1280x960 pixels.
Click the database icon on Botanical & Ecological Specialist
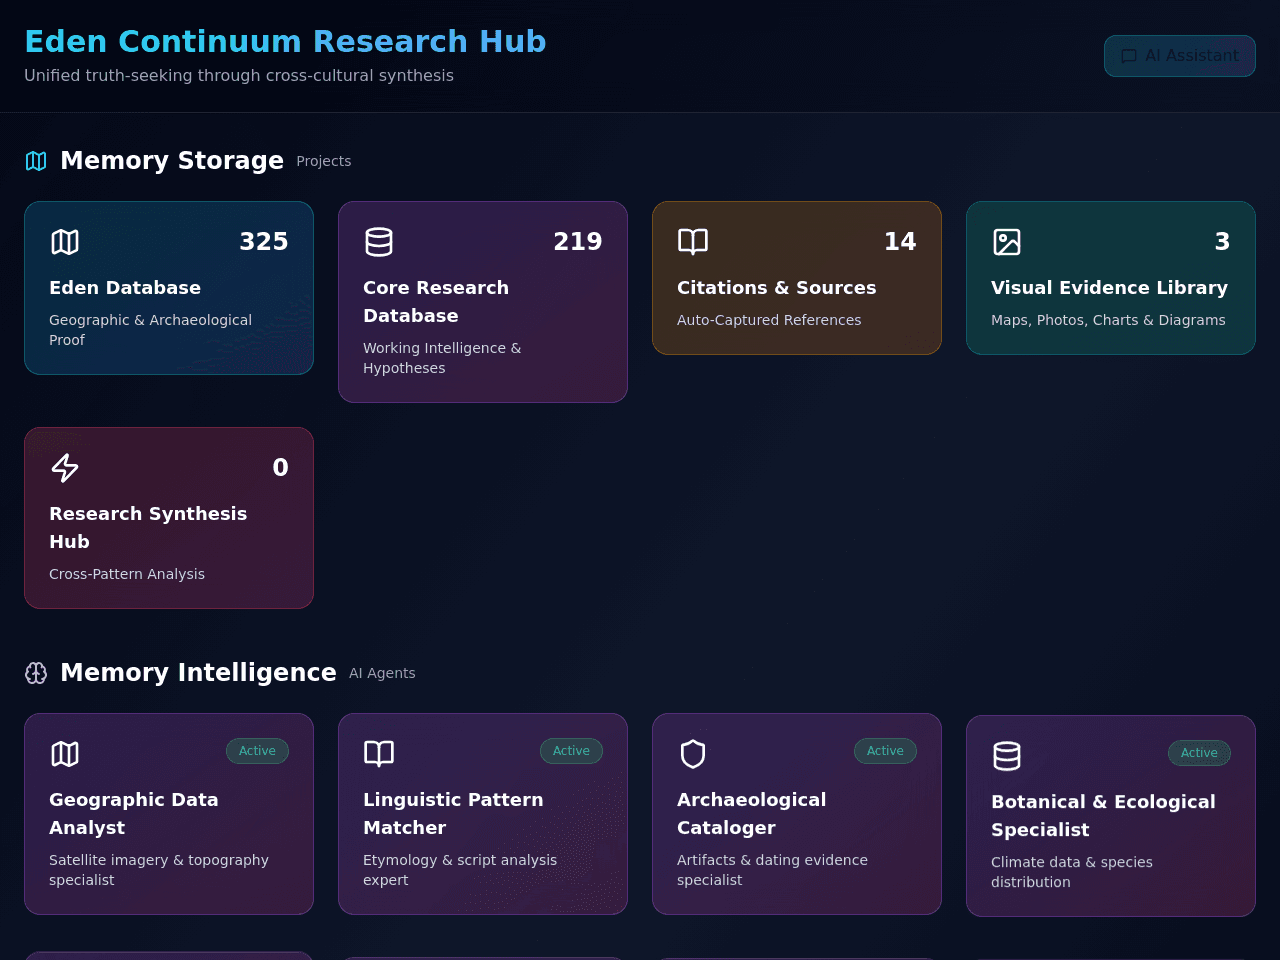[1007, 756]
